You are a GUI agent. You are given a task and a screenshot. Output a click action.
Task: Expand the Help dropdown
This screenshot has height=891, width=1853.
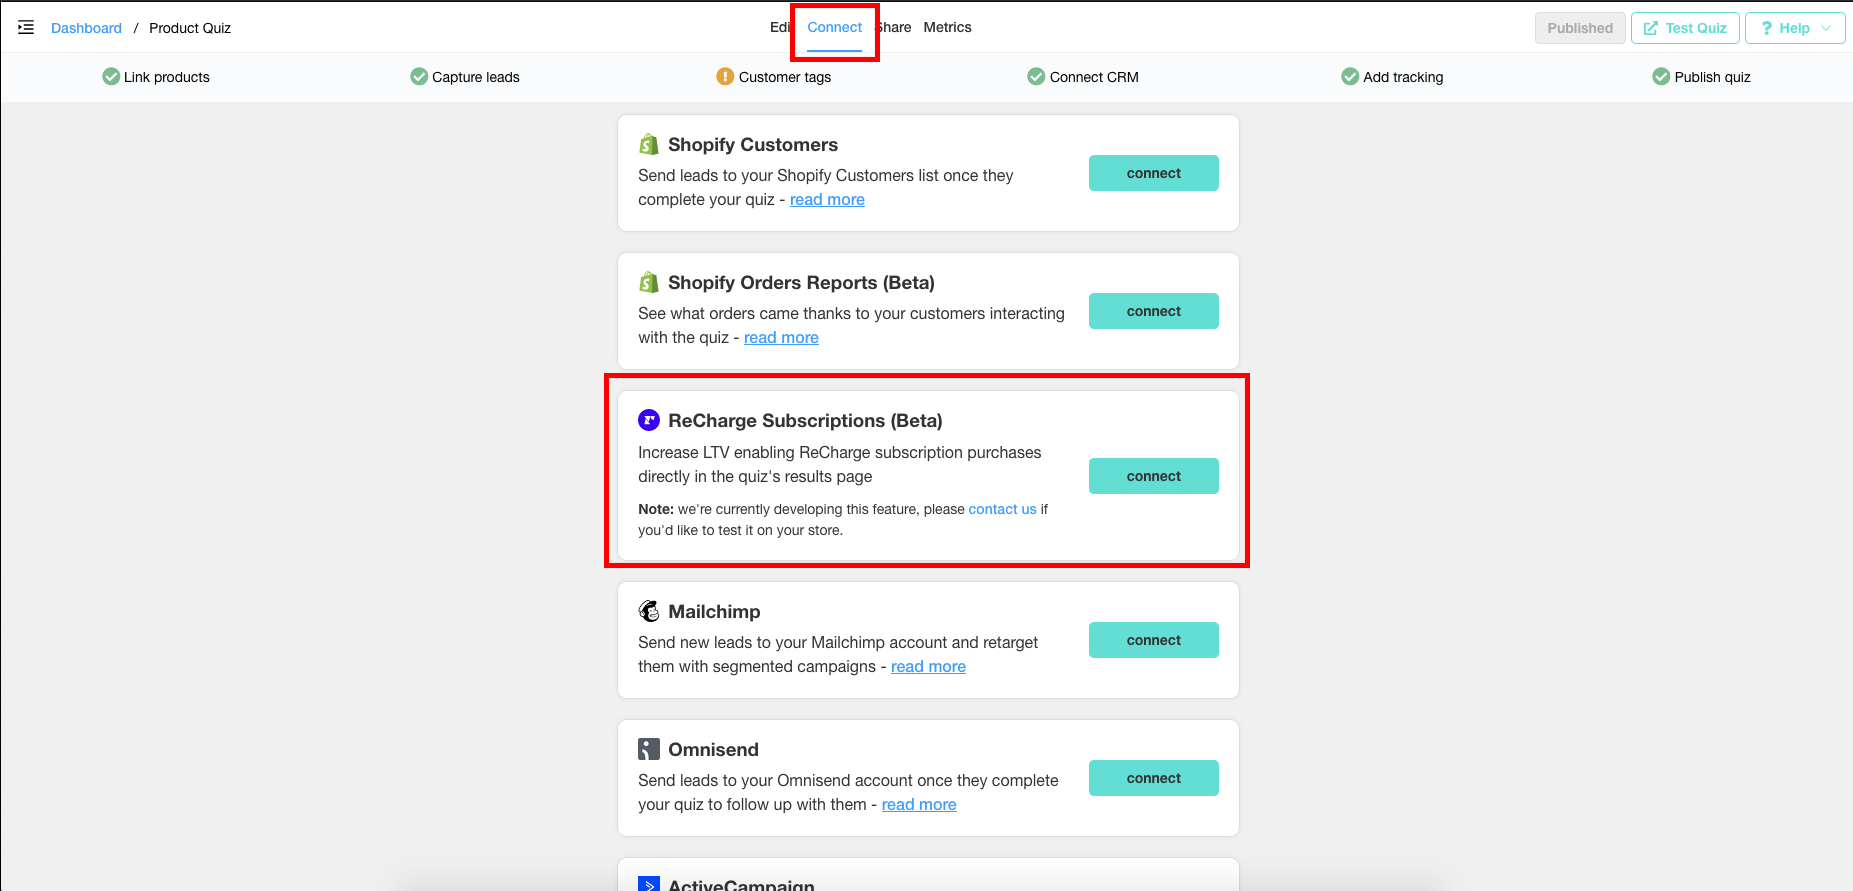(1795, 28)
